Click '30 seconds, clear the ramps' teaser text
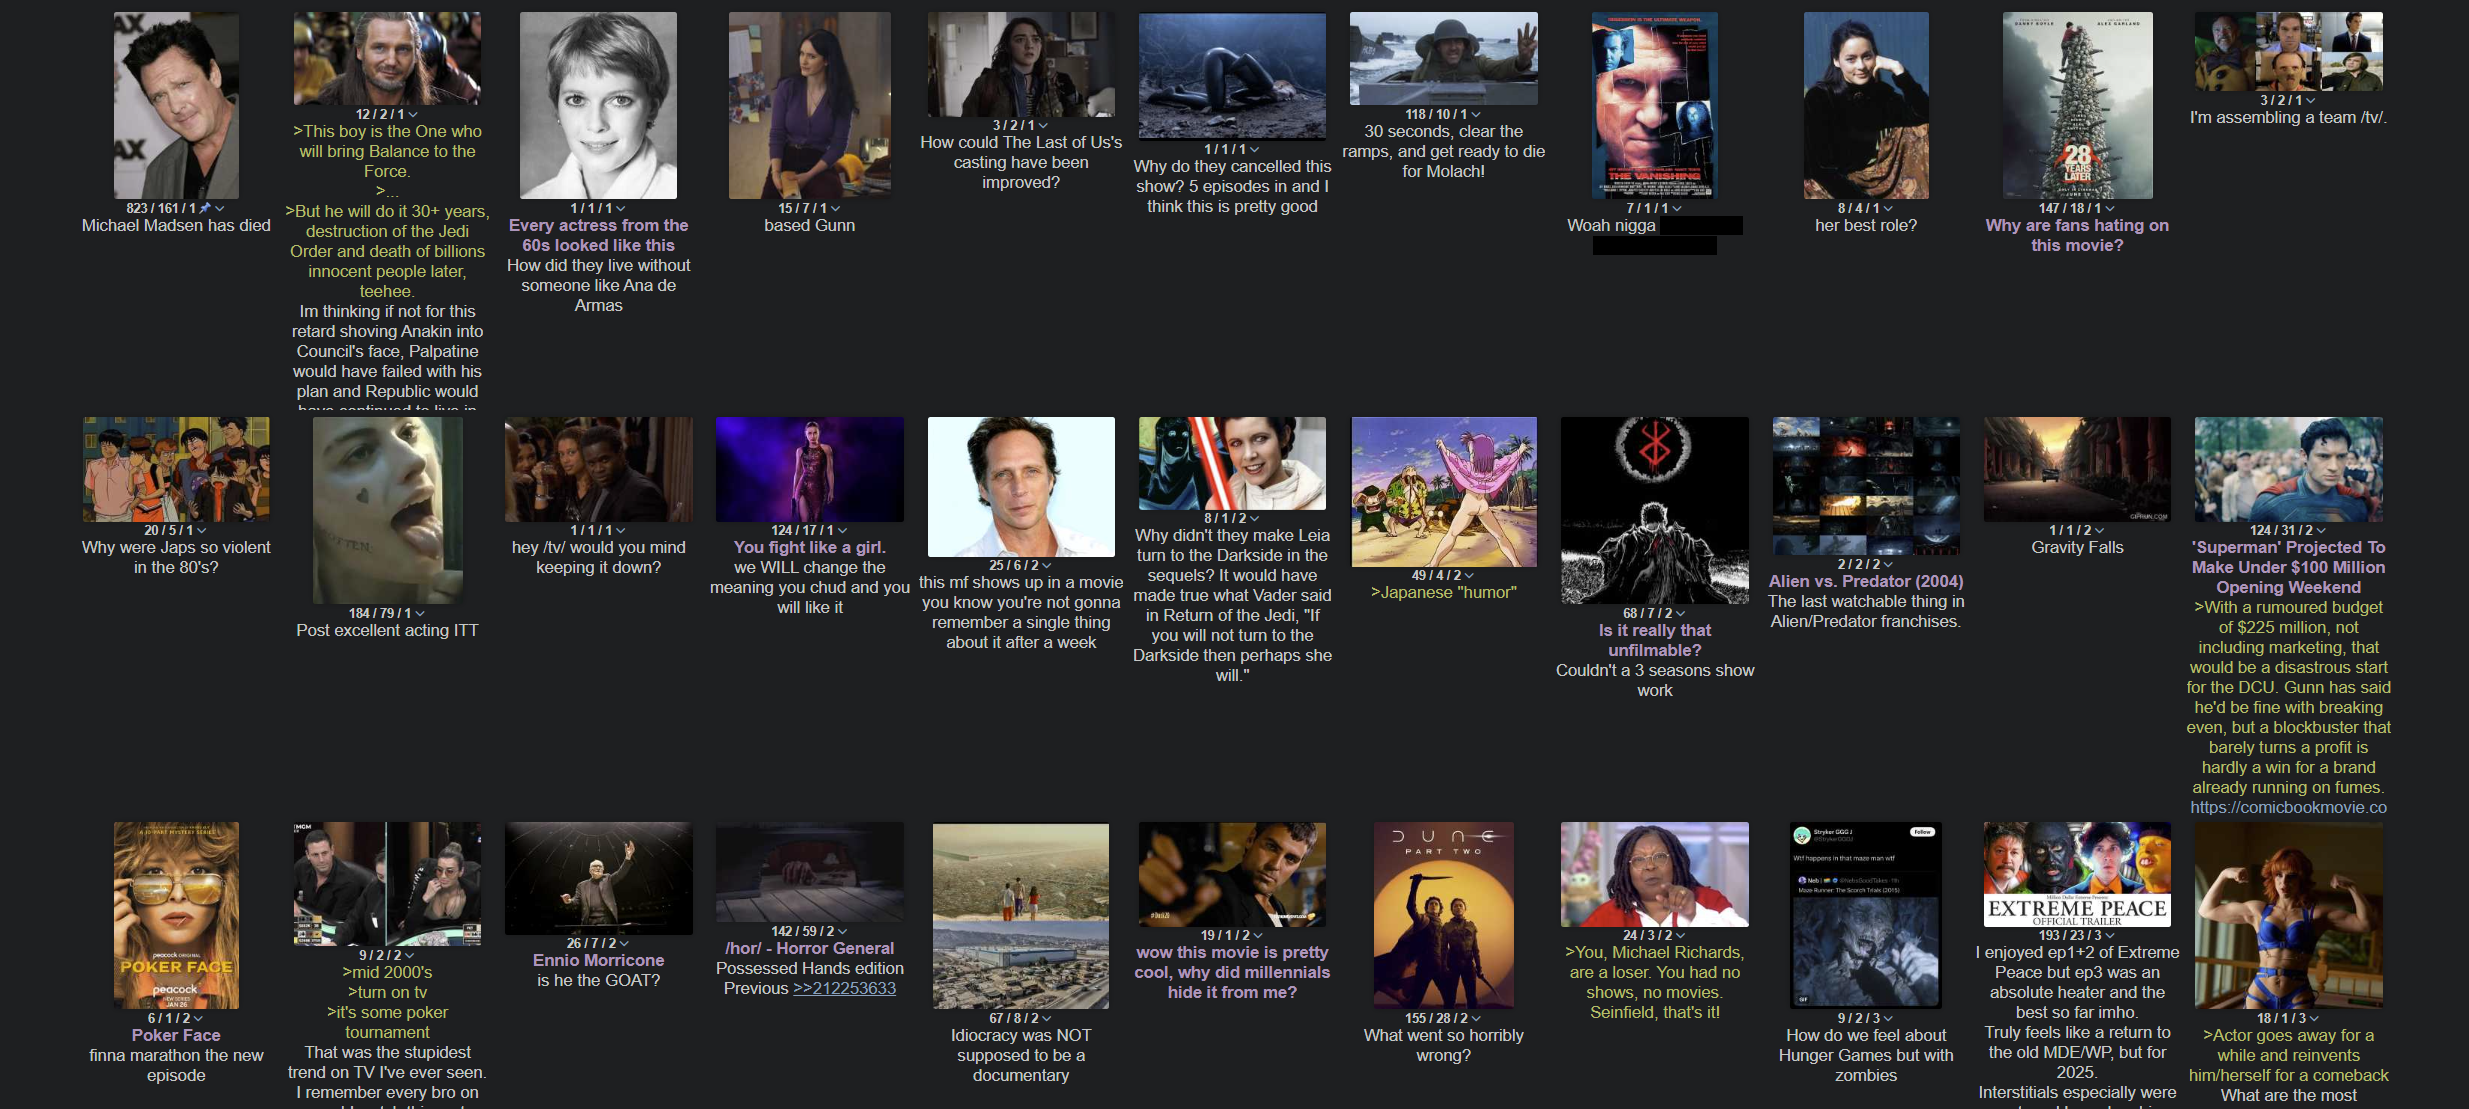This screenshot has height=1109, width=2469. (x=1443, y=151)
